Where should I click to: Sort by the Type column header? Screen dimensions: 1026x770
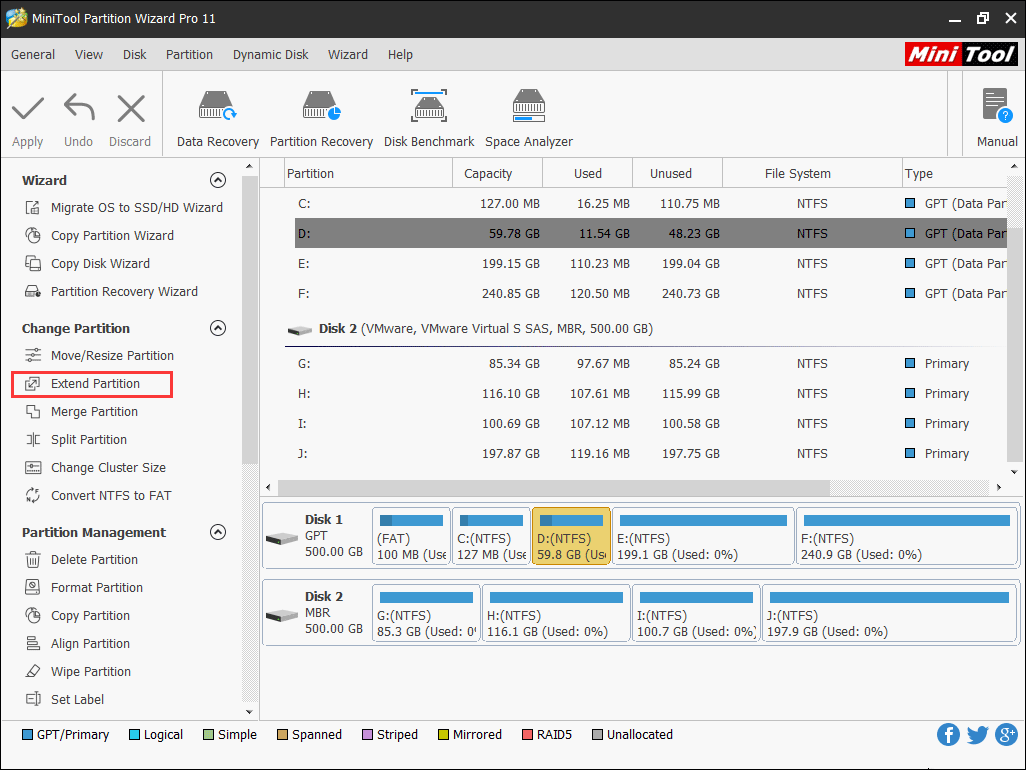point(954,173)
